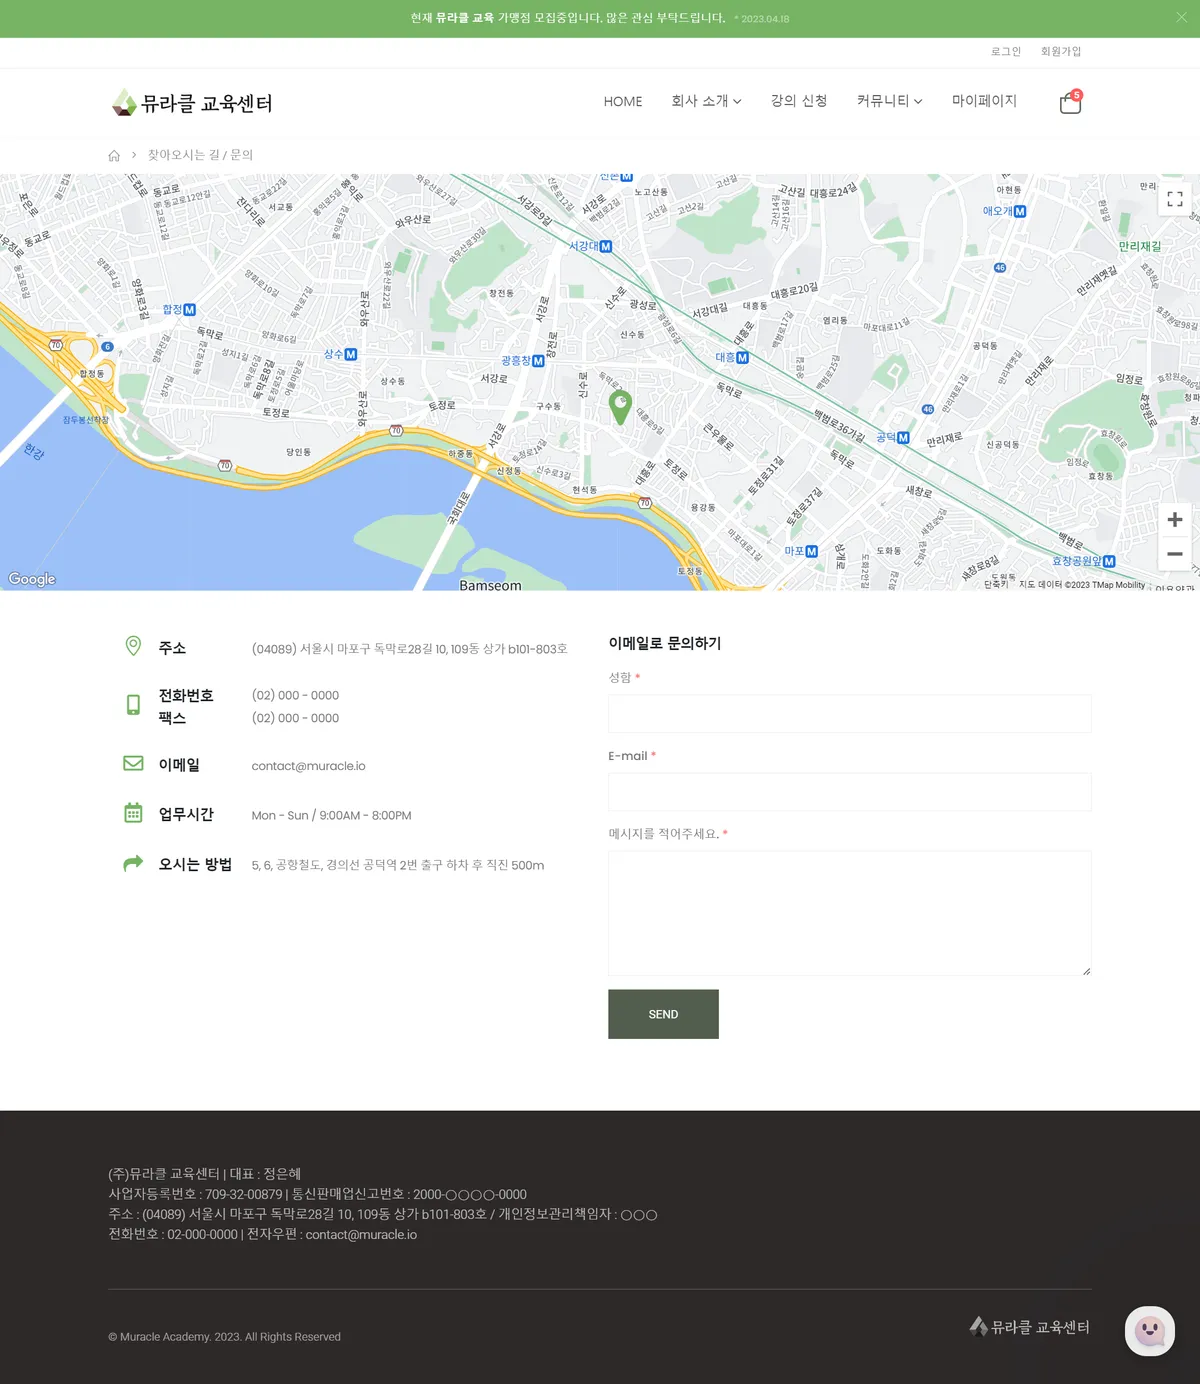Expand the 커뮤니티 dropdown menu

tap(889, 101)
